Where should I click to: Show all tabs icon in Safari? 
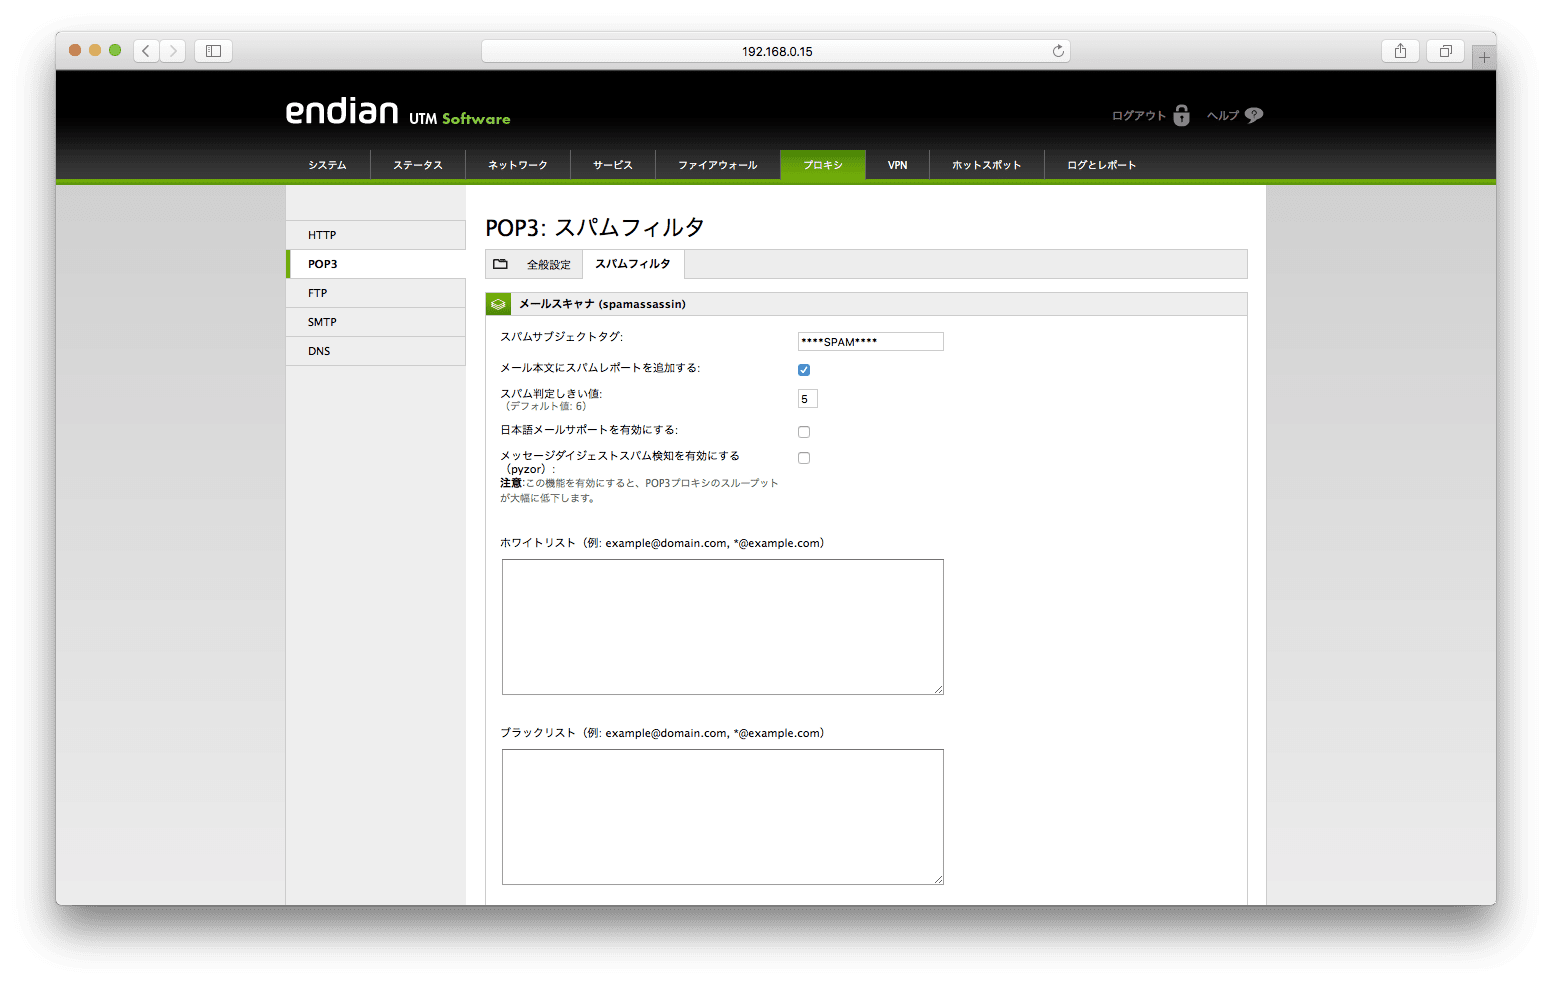(x=1445, y=51)
